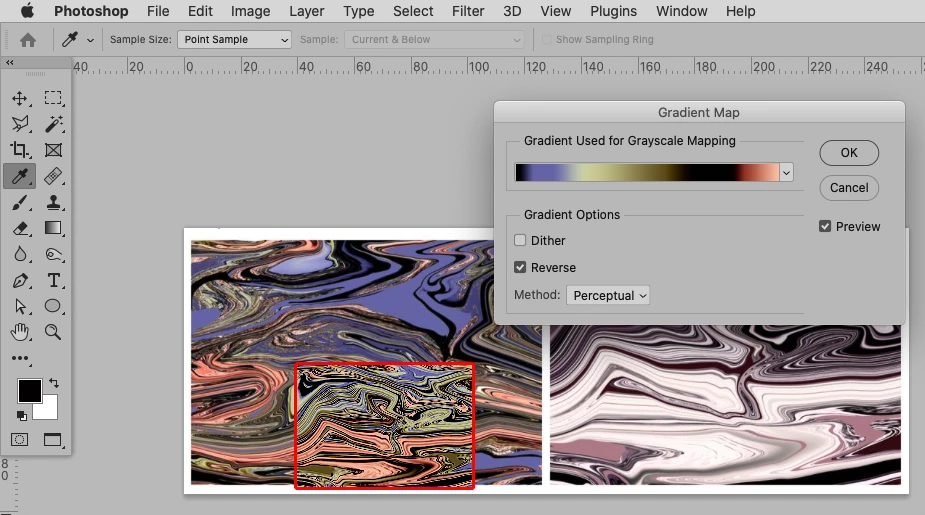925x515 pixels.
Task: Open the Plugins menu
Action: click(614, 11)
